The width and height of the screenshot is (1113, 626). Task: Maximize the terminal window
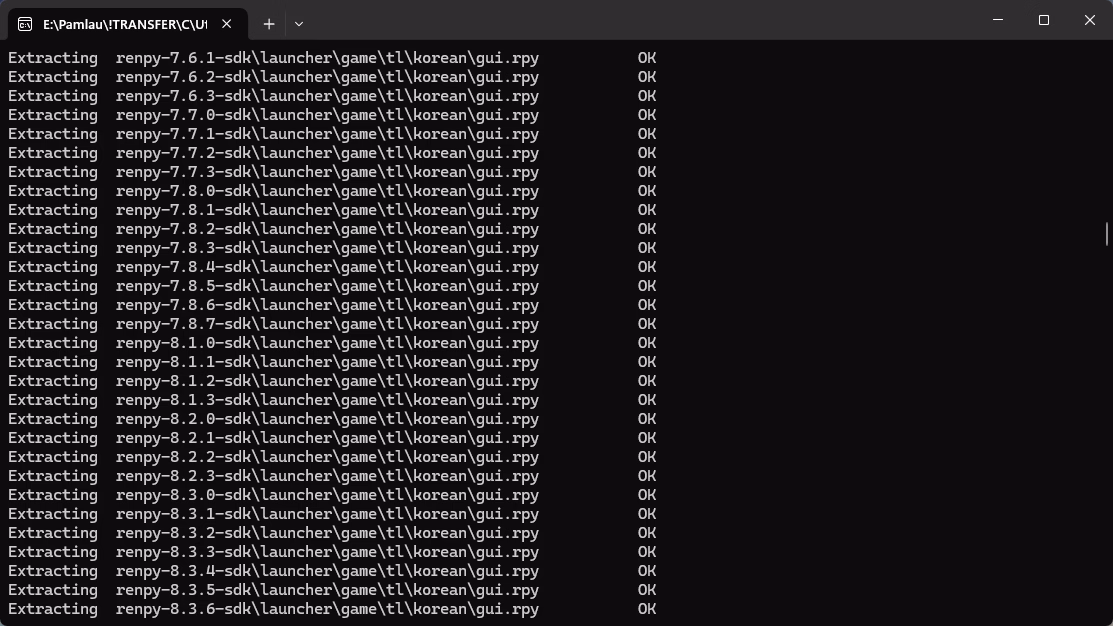(1043, 20)
